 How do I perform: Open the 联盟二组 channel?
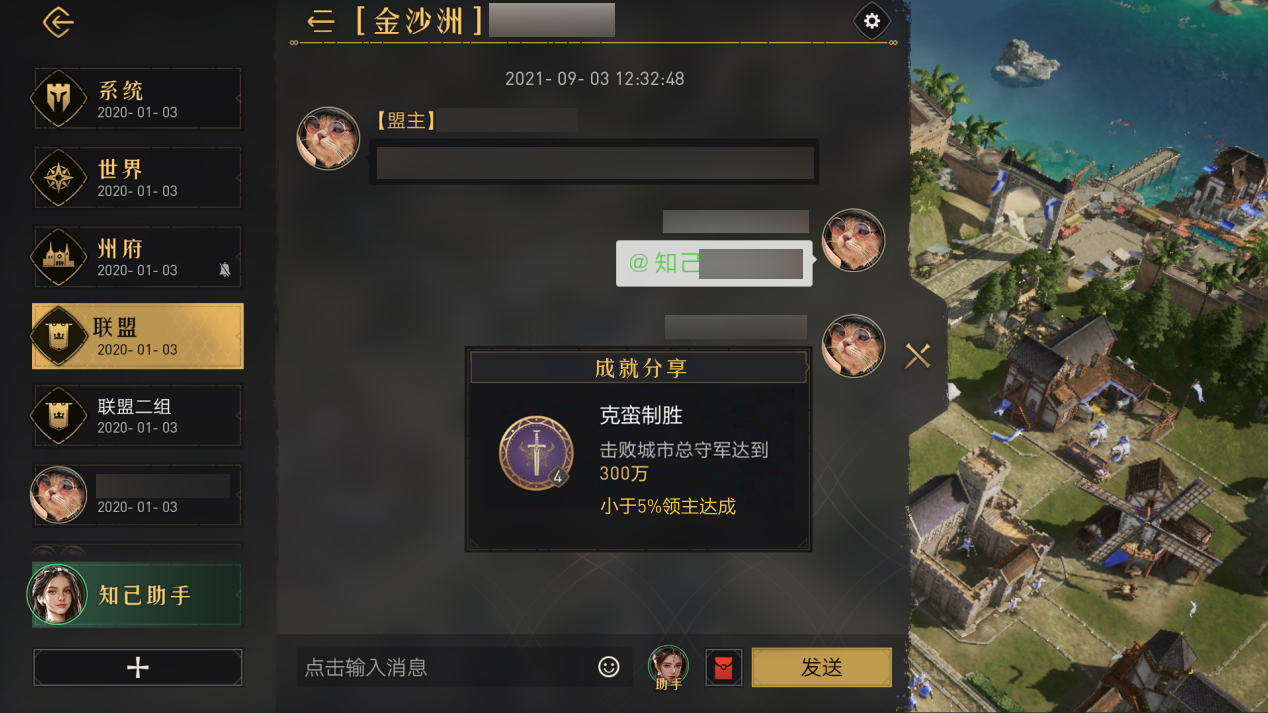(138, 415)
